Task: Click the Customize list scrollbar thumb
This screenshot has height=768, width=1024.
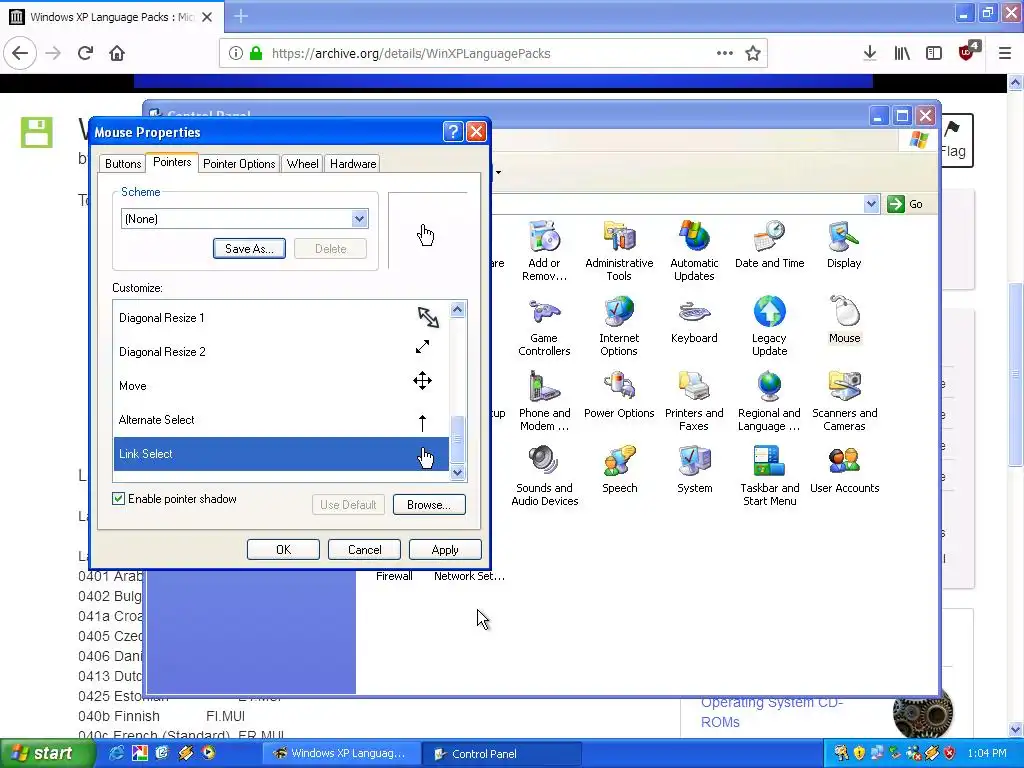Action: point(458,439)
